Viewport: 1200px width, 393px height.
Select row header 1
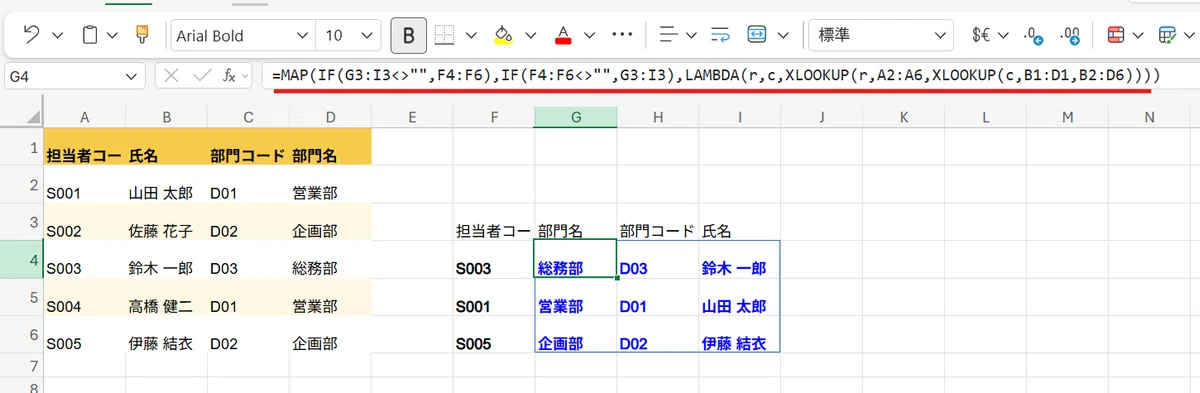21,146
